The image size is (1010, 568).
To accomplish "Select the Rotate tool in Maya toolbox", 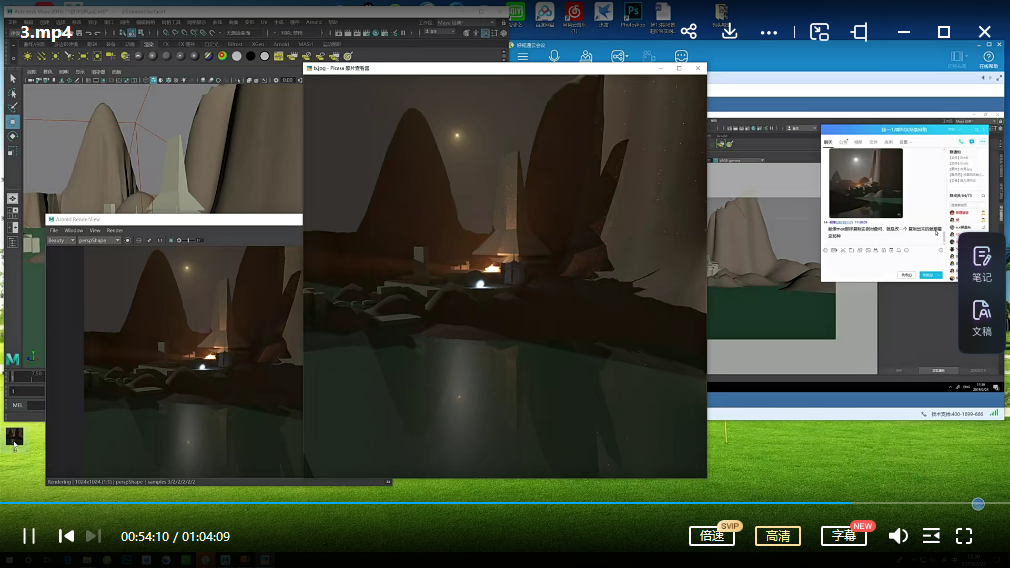I will (x=12, y=137).
